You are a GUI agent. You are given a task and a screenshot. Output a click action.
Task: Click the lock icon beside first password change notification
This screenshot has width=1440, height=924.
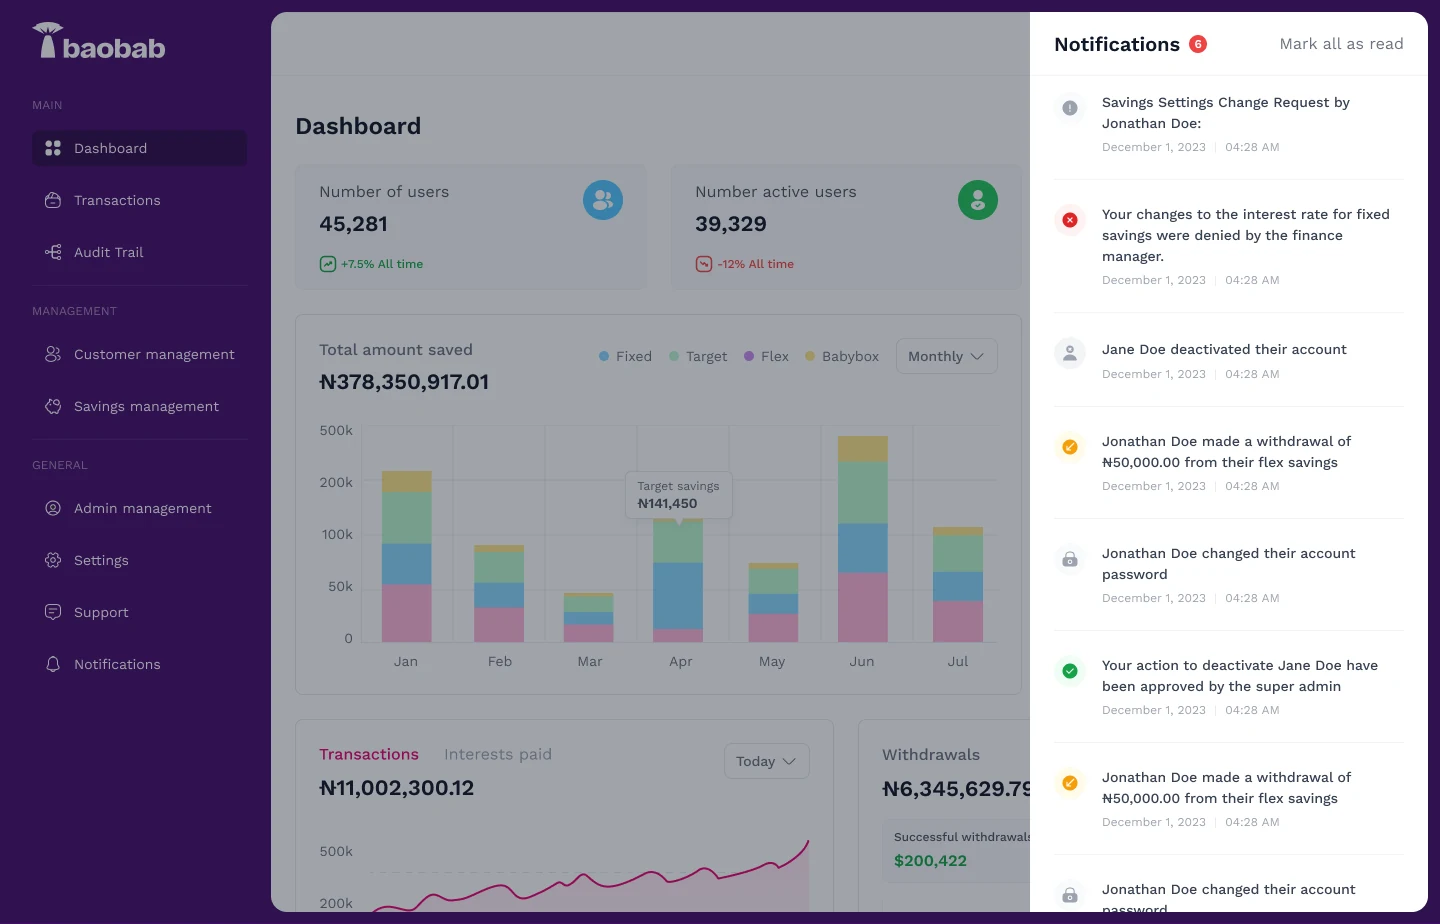[x=1070, y=559]
